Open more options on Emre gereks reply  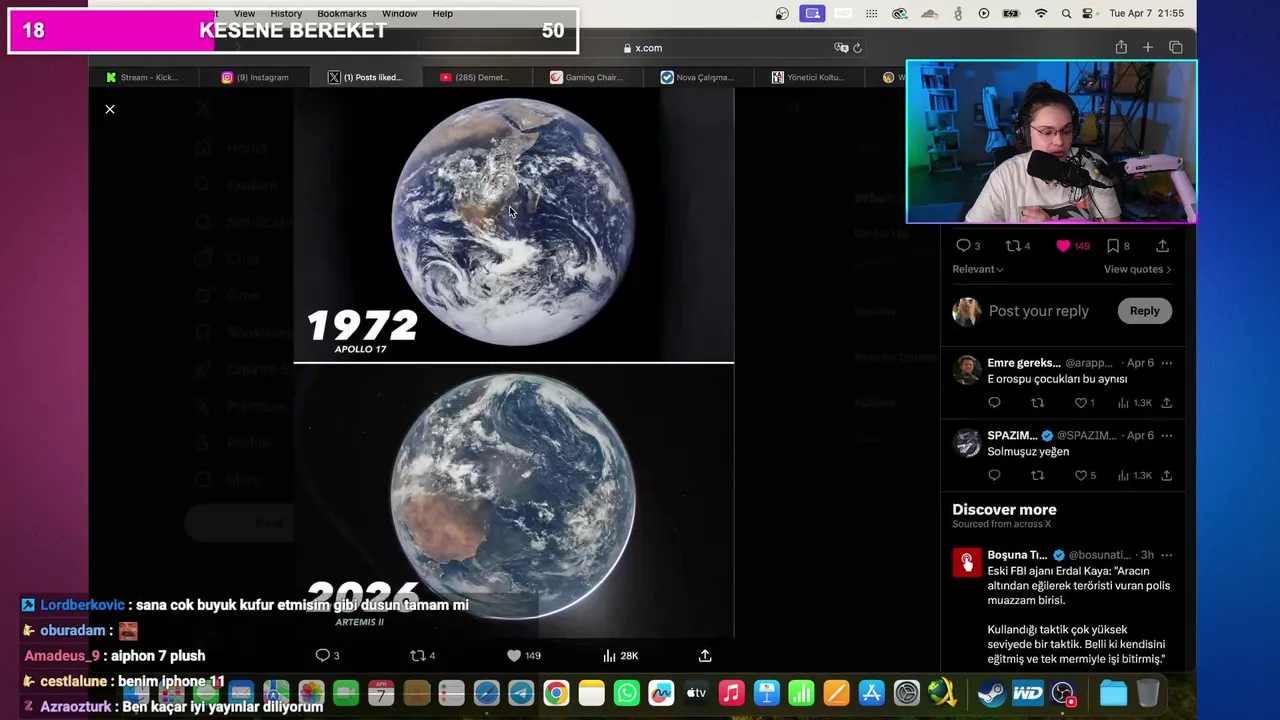[1166, 363]
